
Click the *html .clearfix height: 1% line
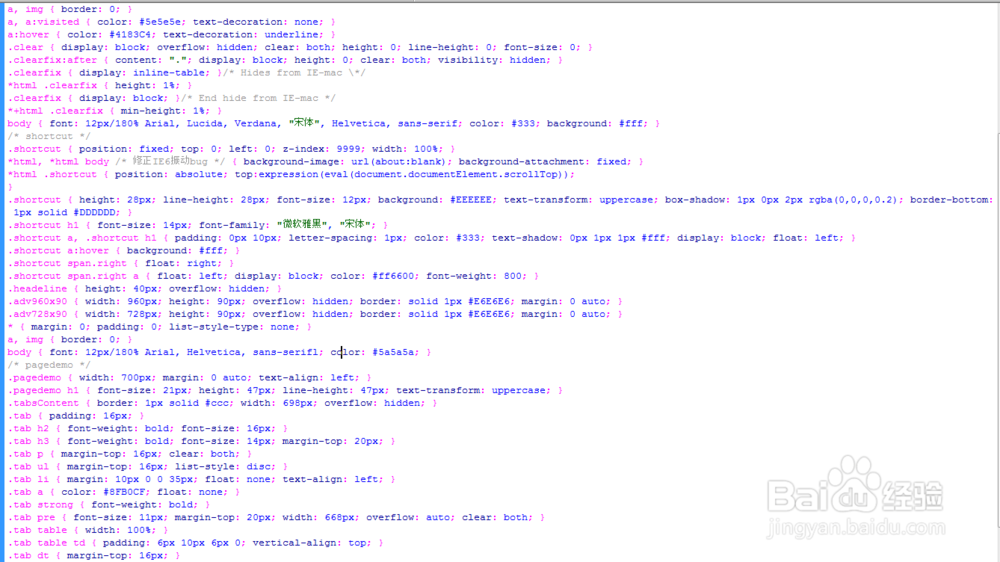(99, 85)
